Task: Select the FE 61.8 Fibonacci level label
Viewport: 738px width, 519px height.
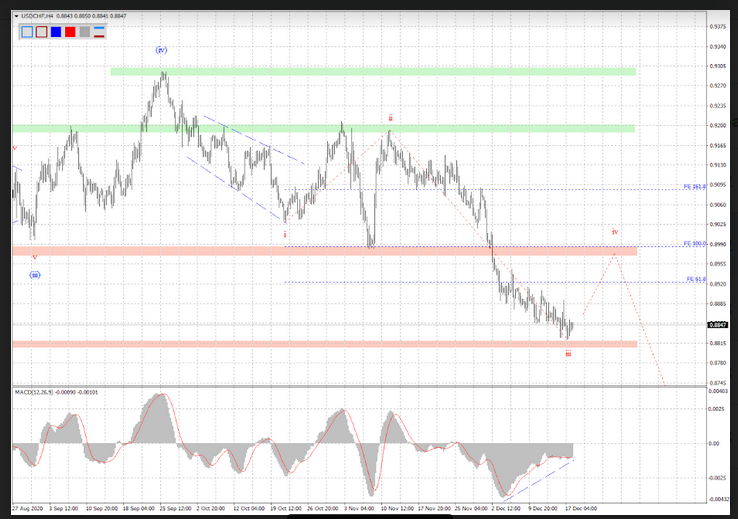Action: click(x=695, y=279)
